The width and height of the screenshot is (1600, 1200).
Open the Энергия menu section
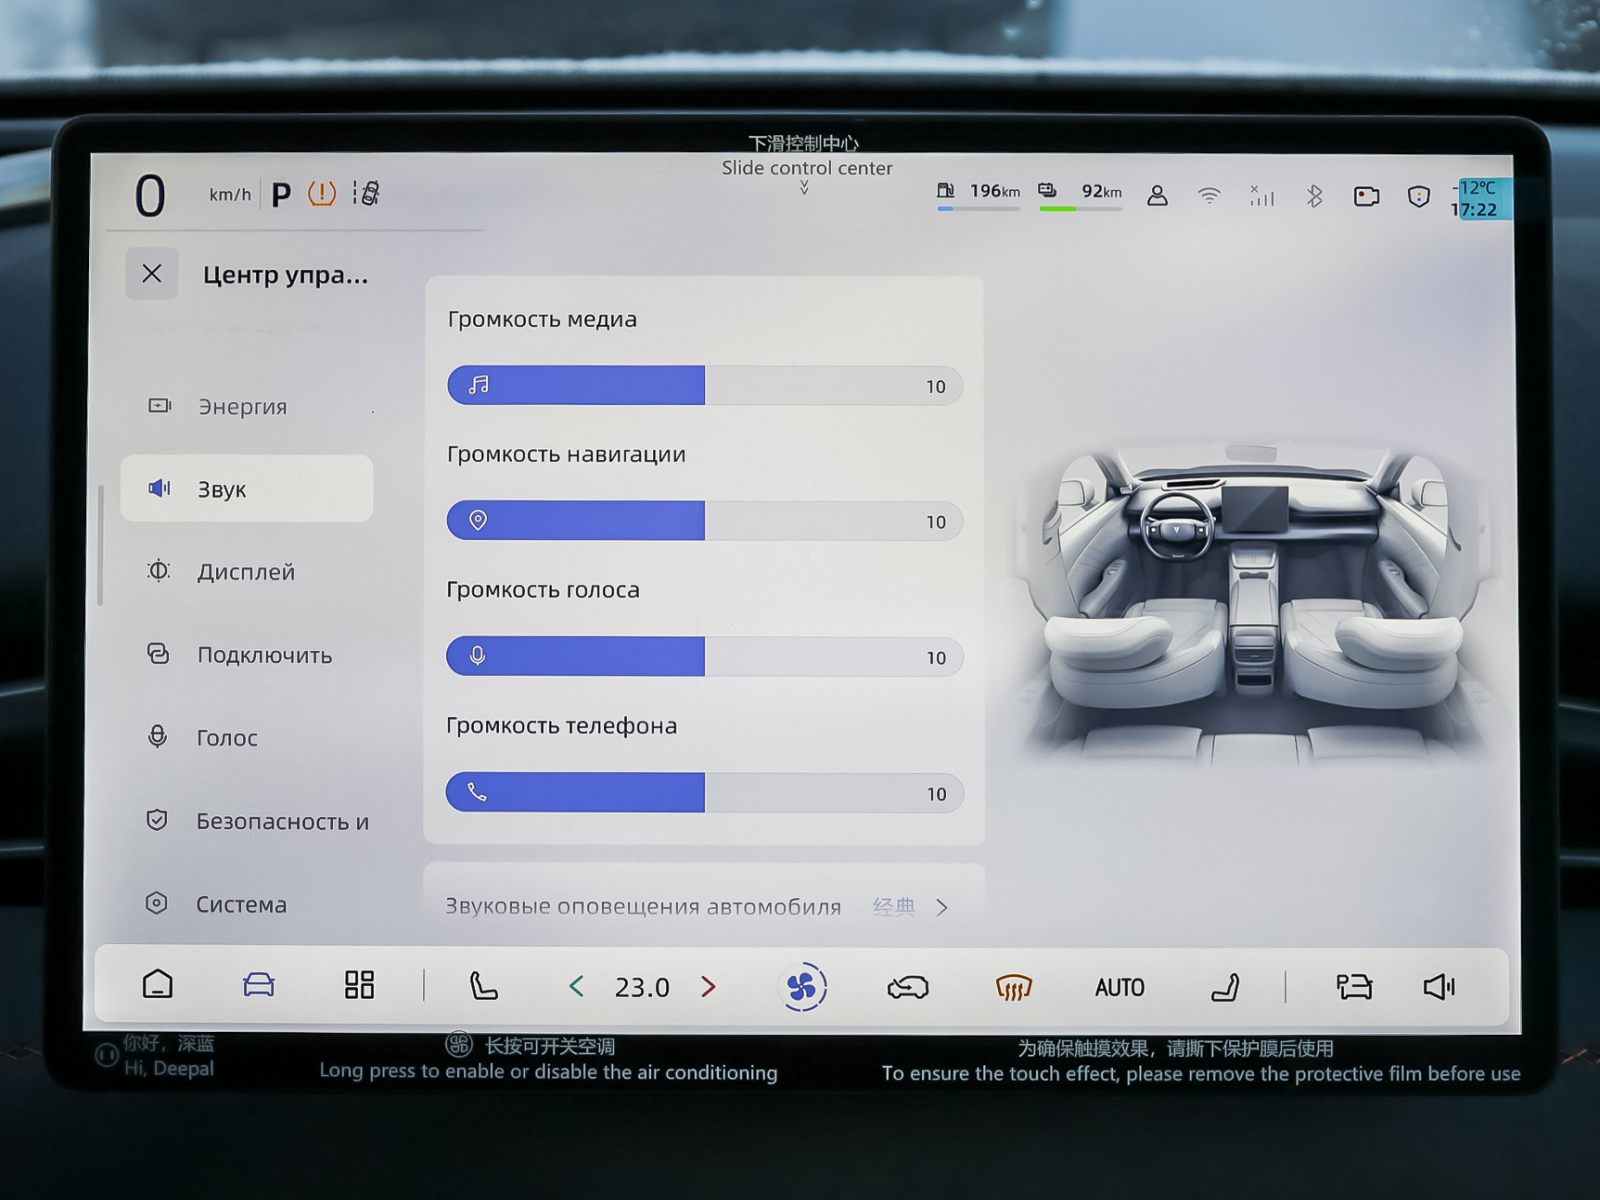(242, 406)
